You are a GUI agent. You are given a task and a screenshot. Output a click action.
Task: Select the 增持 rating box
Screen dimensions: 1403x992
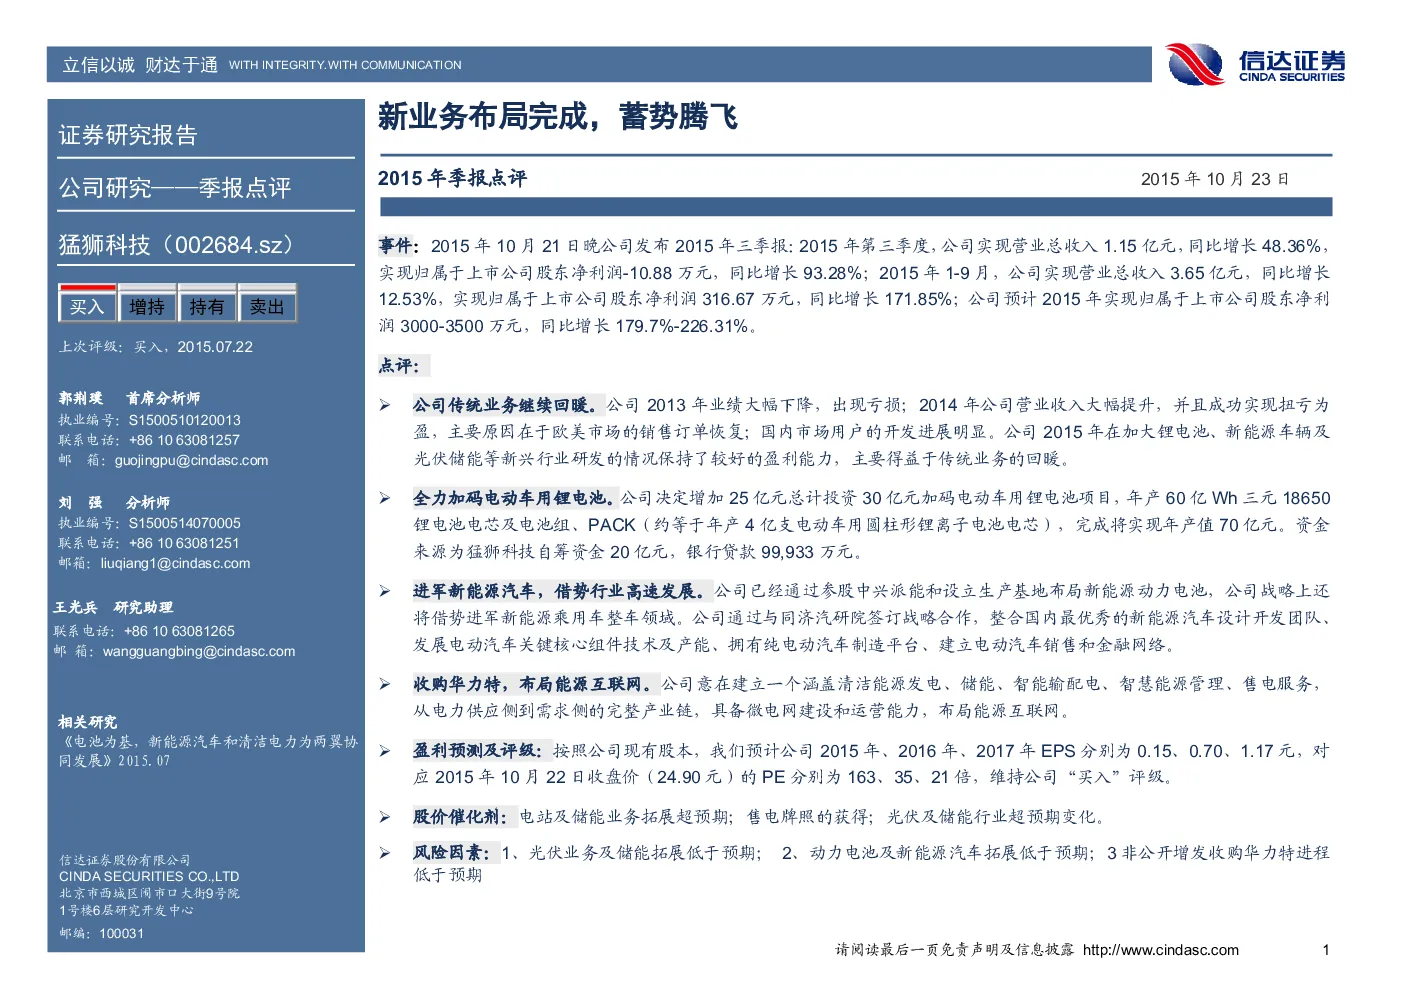click(147, 305)
